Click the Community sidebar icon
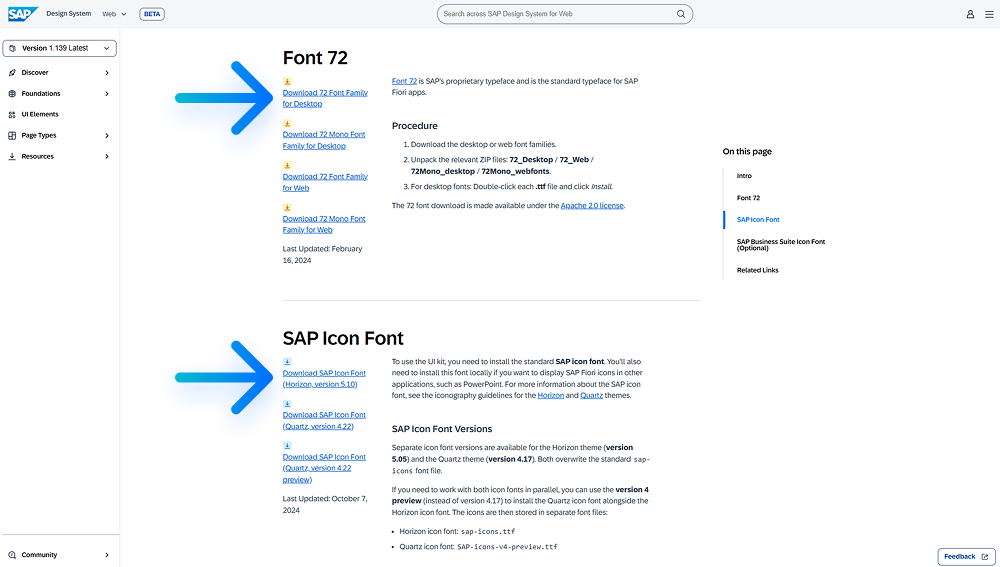 [x=12, y=555]
